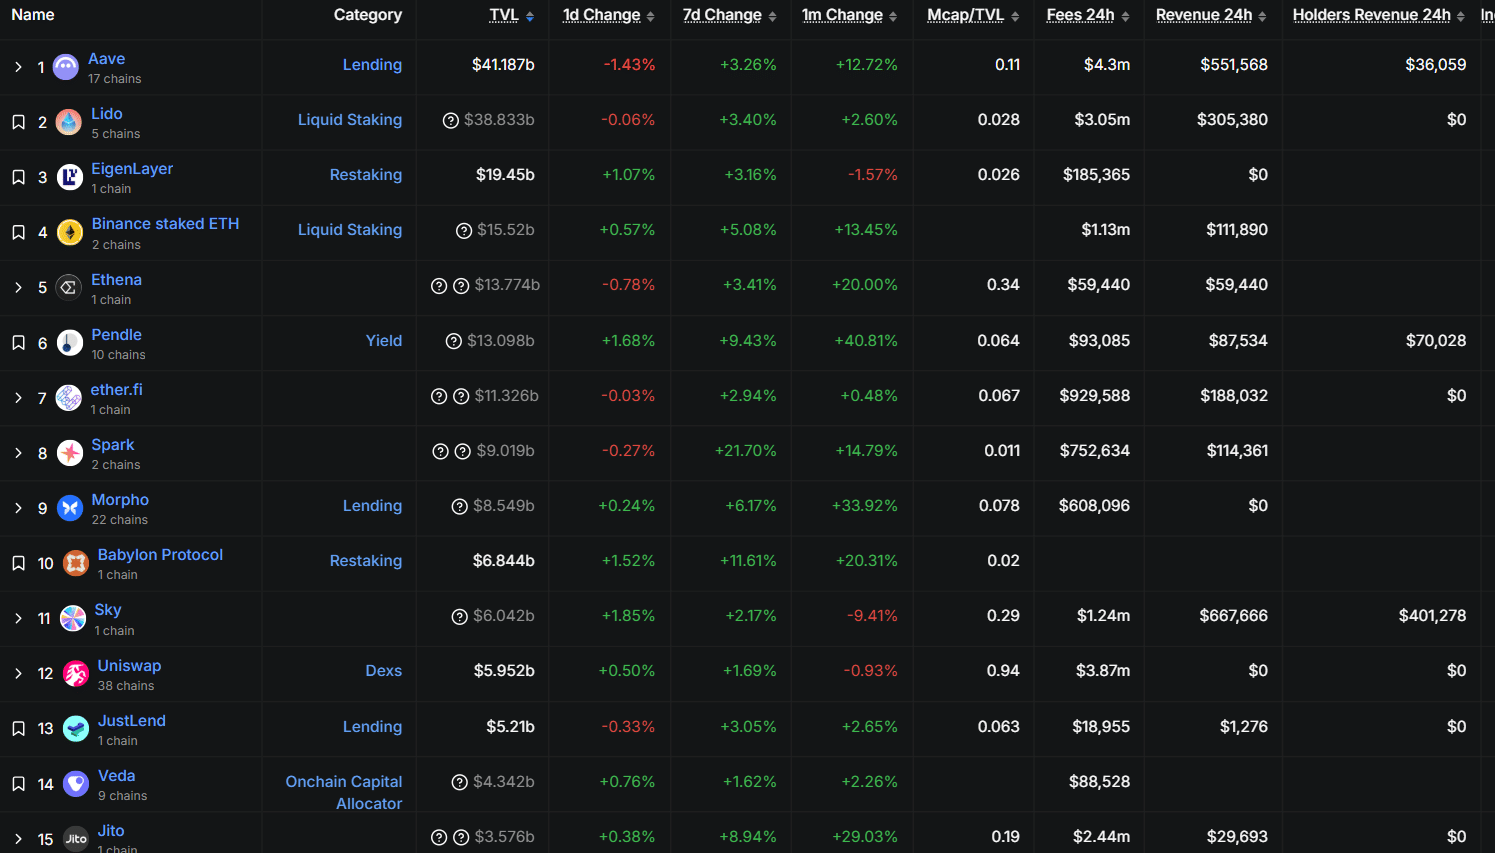Click the Morpho protocol logo

pos(69,507)
